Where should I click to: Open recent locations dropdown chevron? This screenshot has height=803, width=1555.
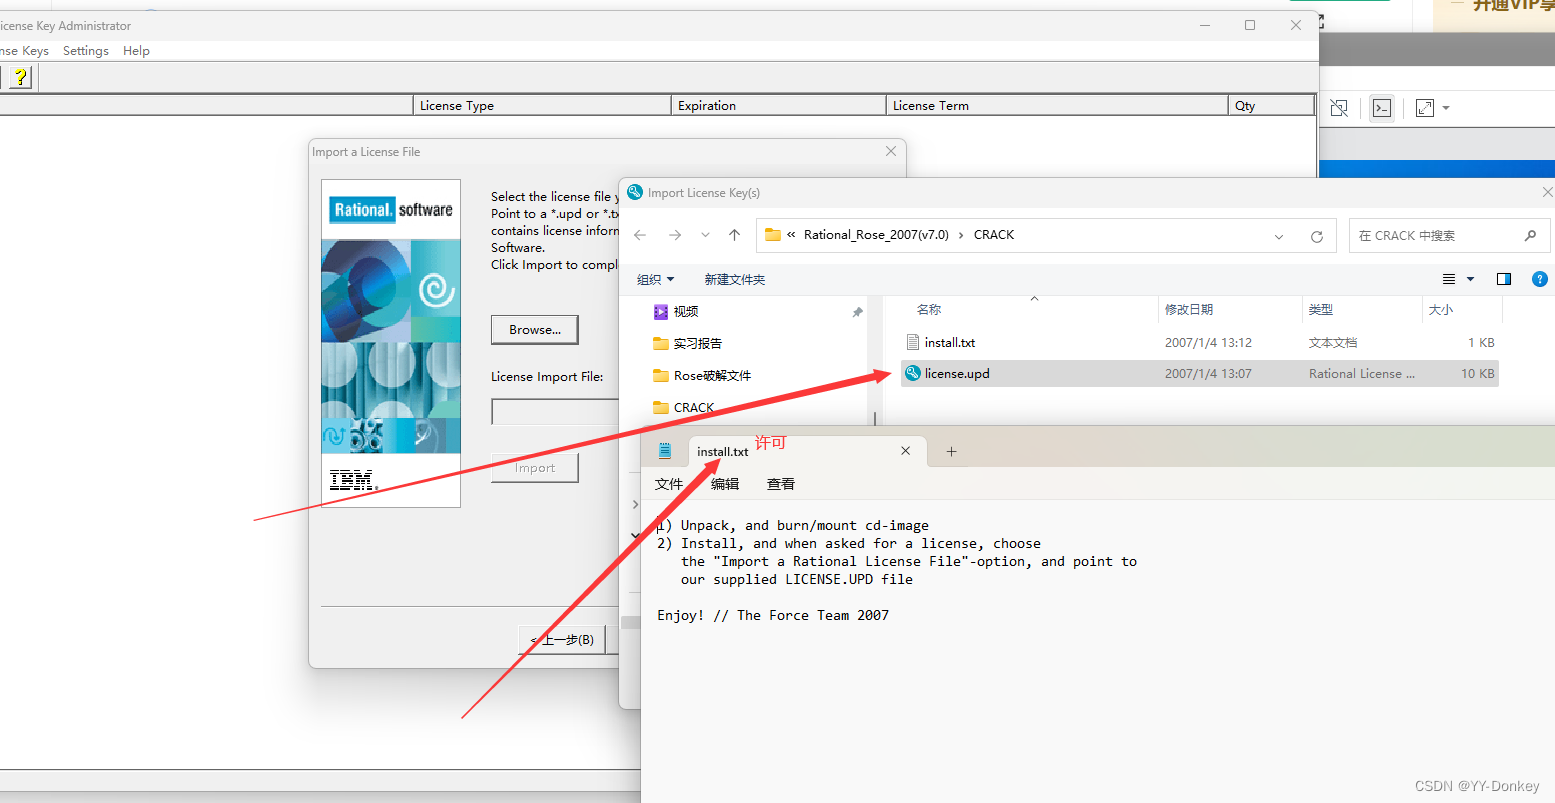point(705,236)
